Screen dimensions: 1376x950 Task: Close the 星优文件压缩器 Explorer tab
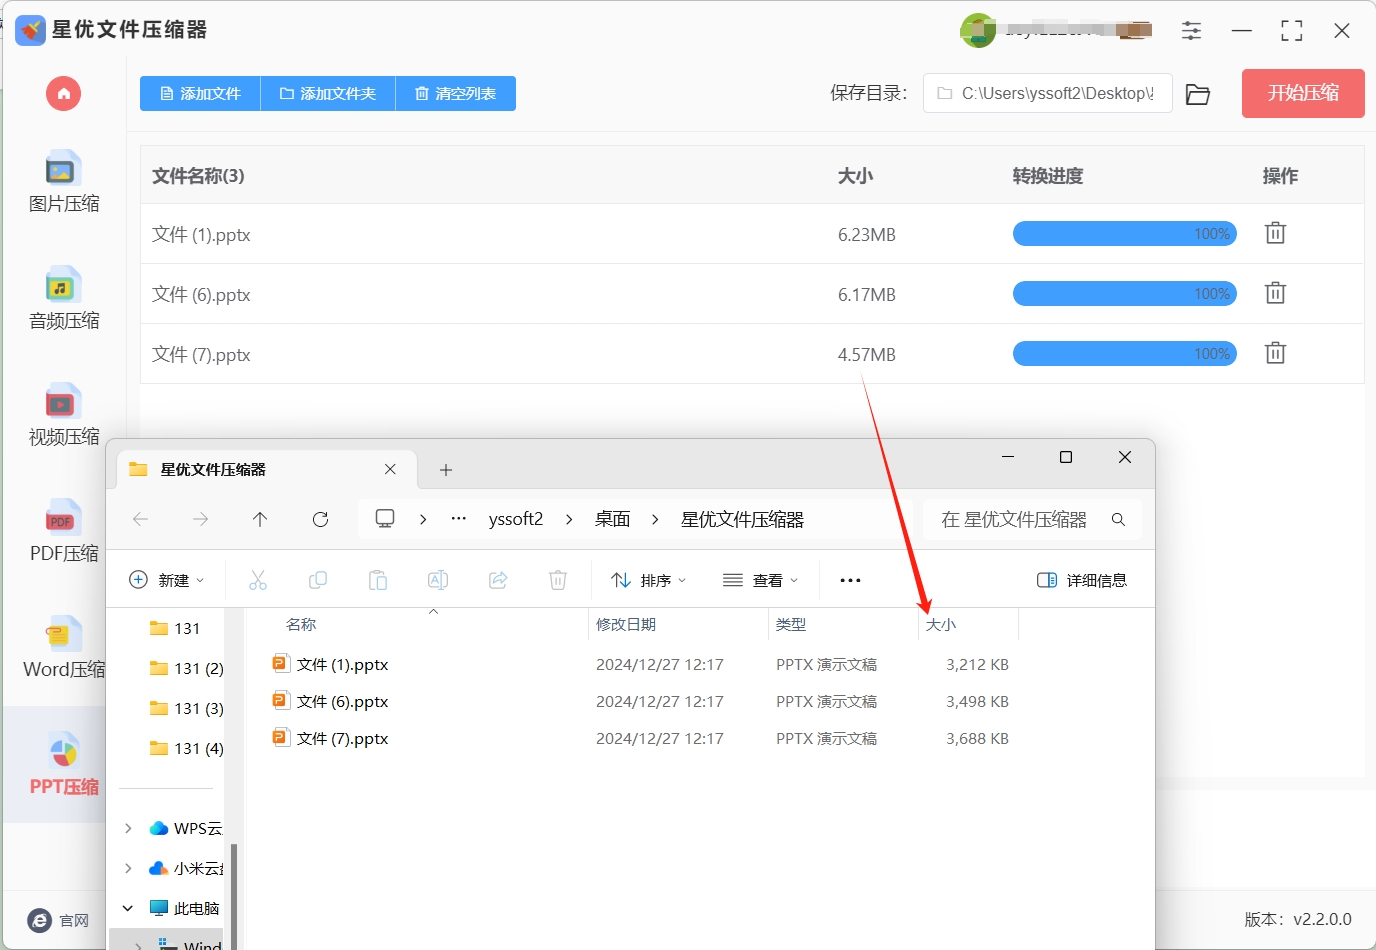[390, 469]
